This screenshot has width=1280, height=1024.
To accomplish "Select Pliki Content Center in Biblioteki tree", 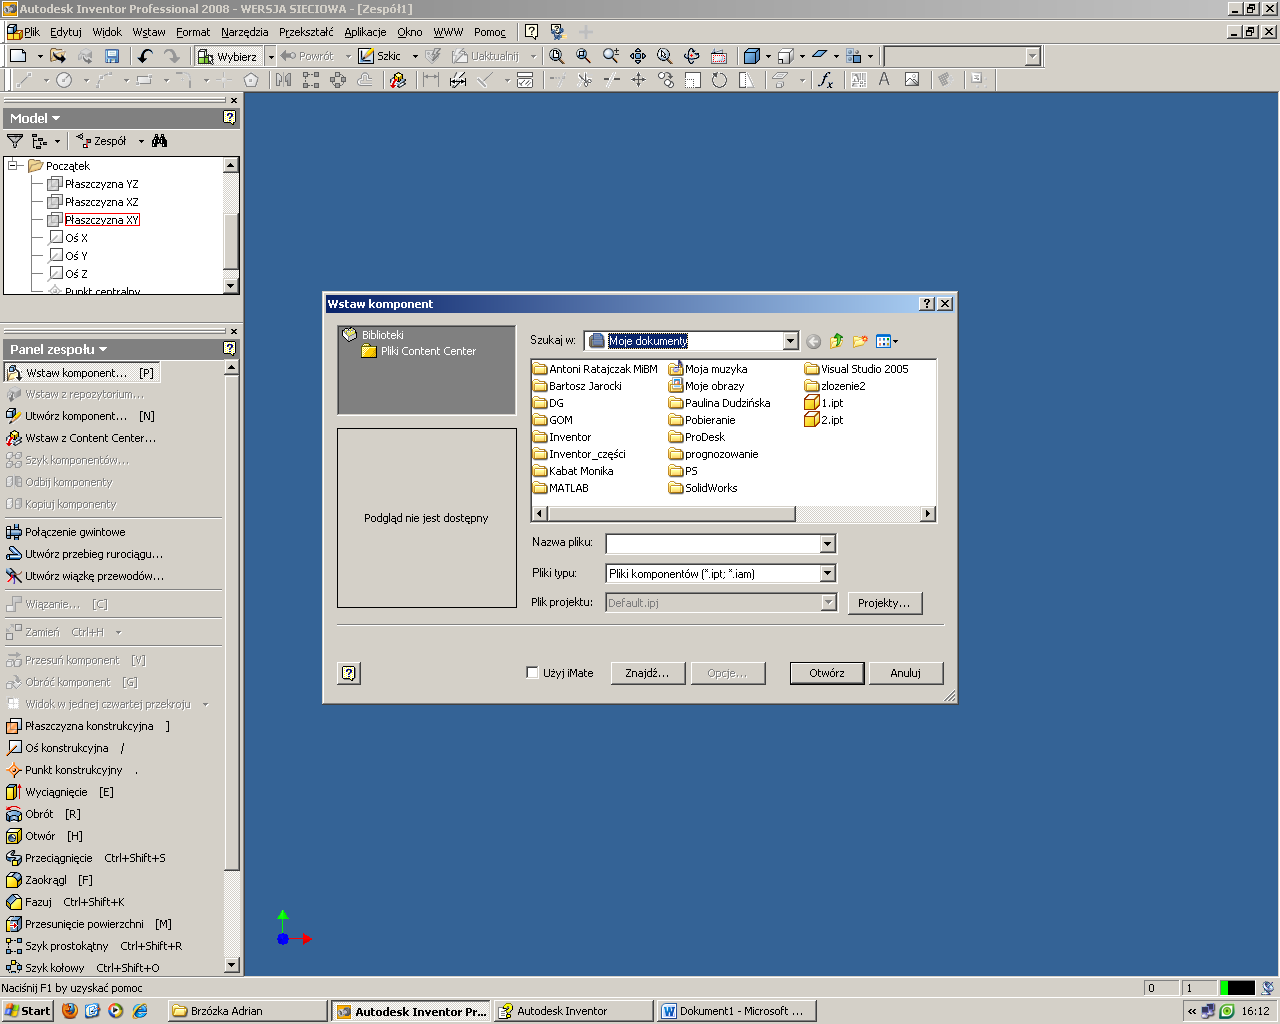I will pyautogui.click(x=419, y=351).
